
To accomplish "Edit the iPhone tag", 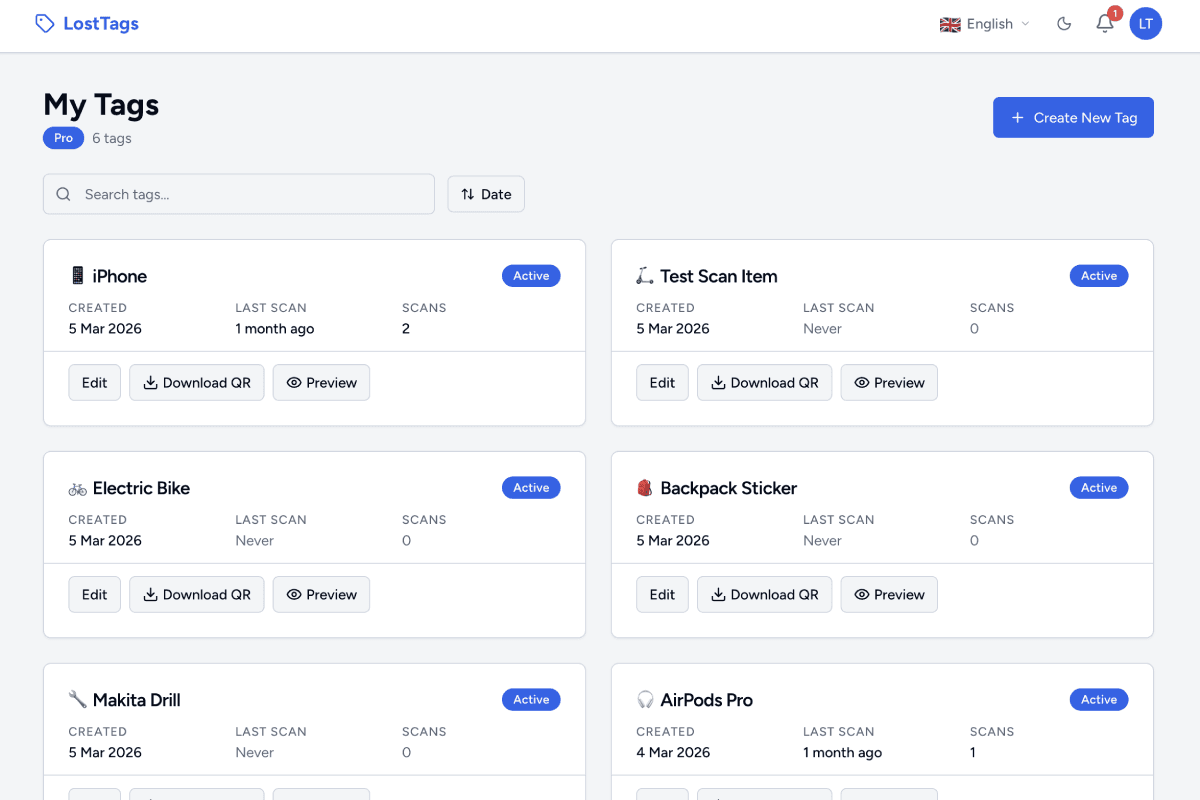I will (x=95, y=382).
